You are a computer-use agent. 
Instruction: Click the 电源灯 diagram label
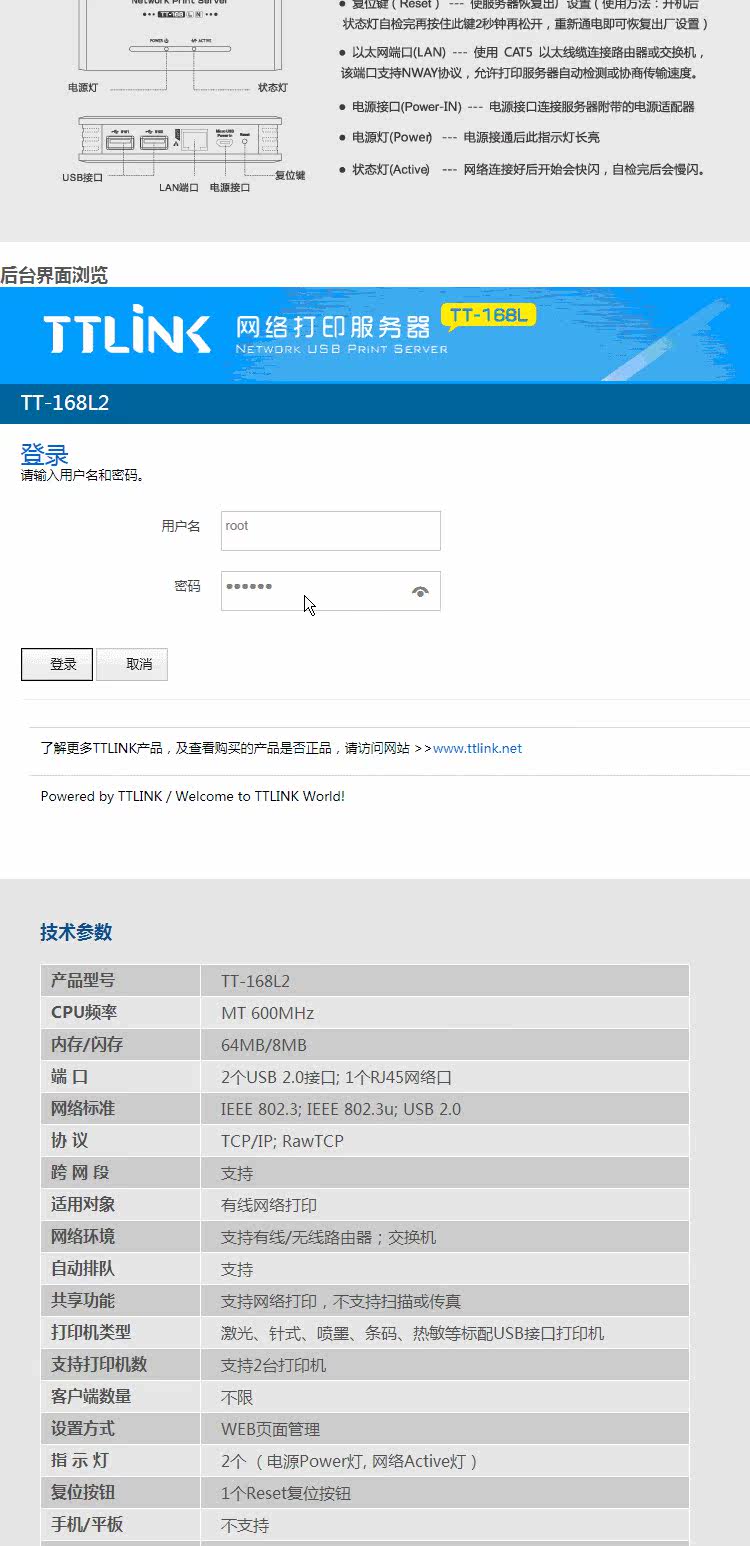83,88
